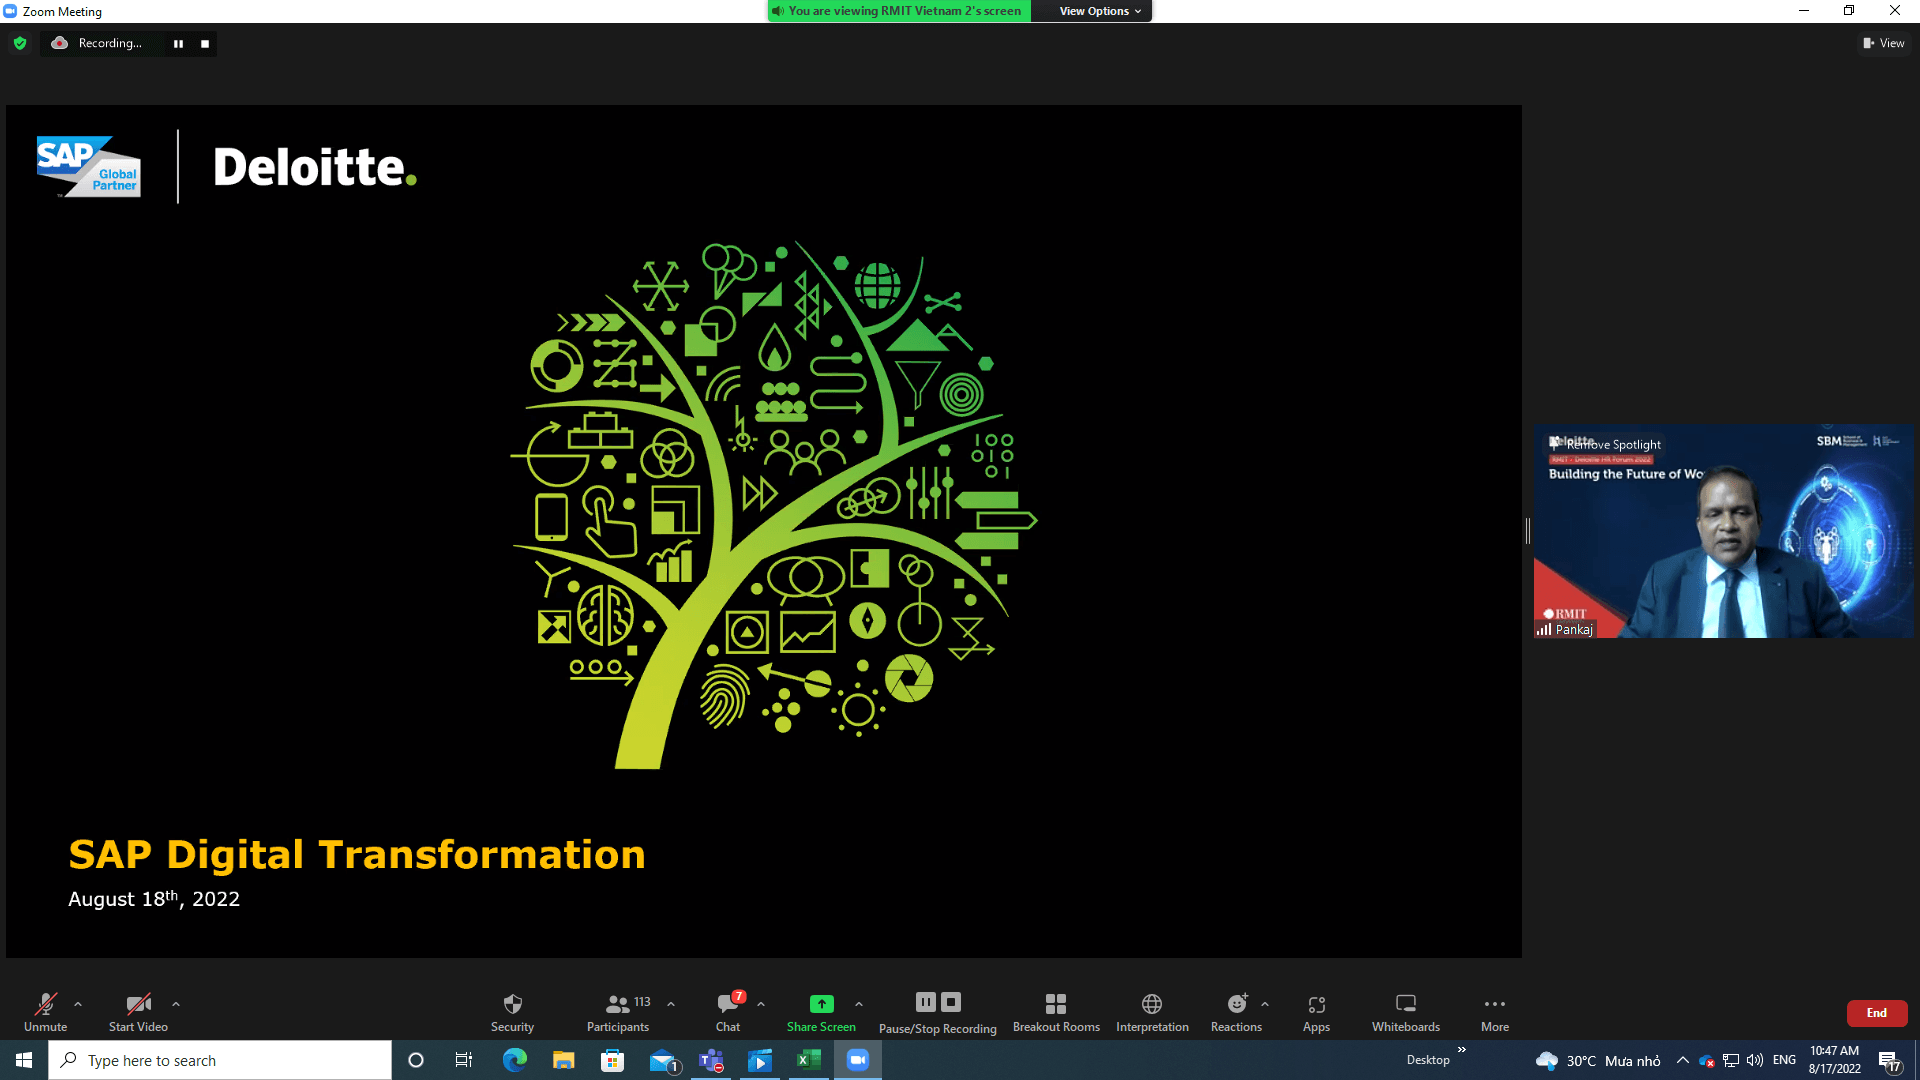Open Whiteboards
This screenshot has height=1080, width=1920.
[x=1406, y=1012]
